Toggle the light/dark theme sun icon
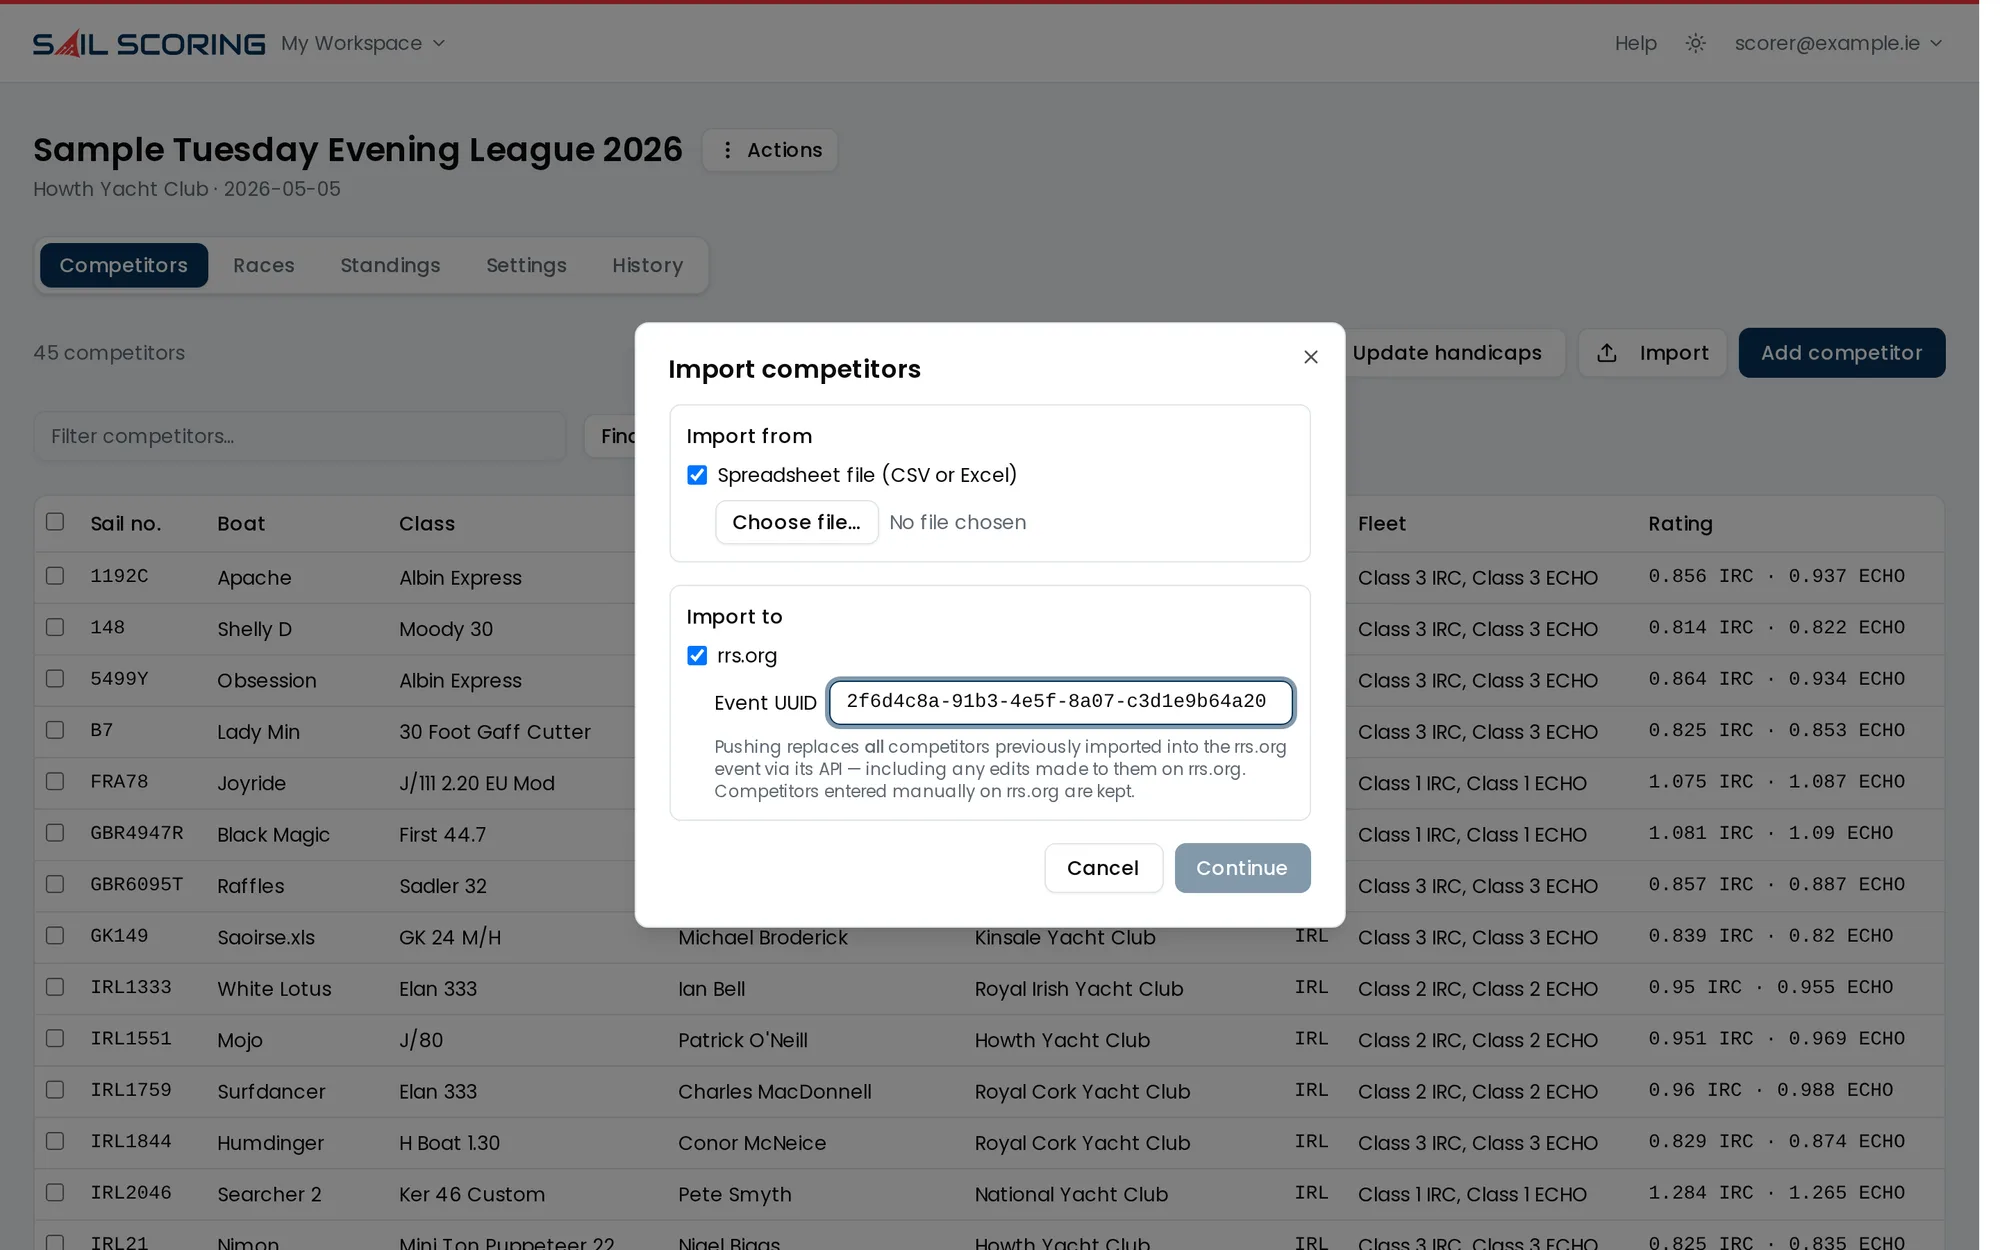 pyautogui.click(x=1695, y=43)
